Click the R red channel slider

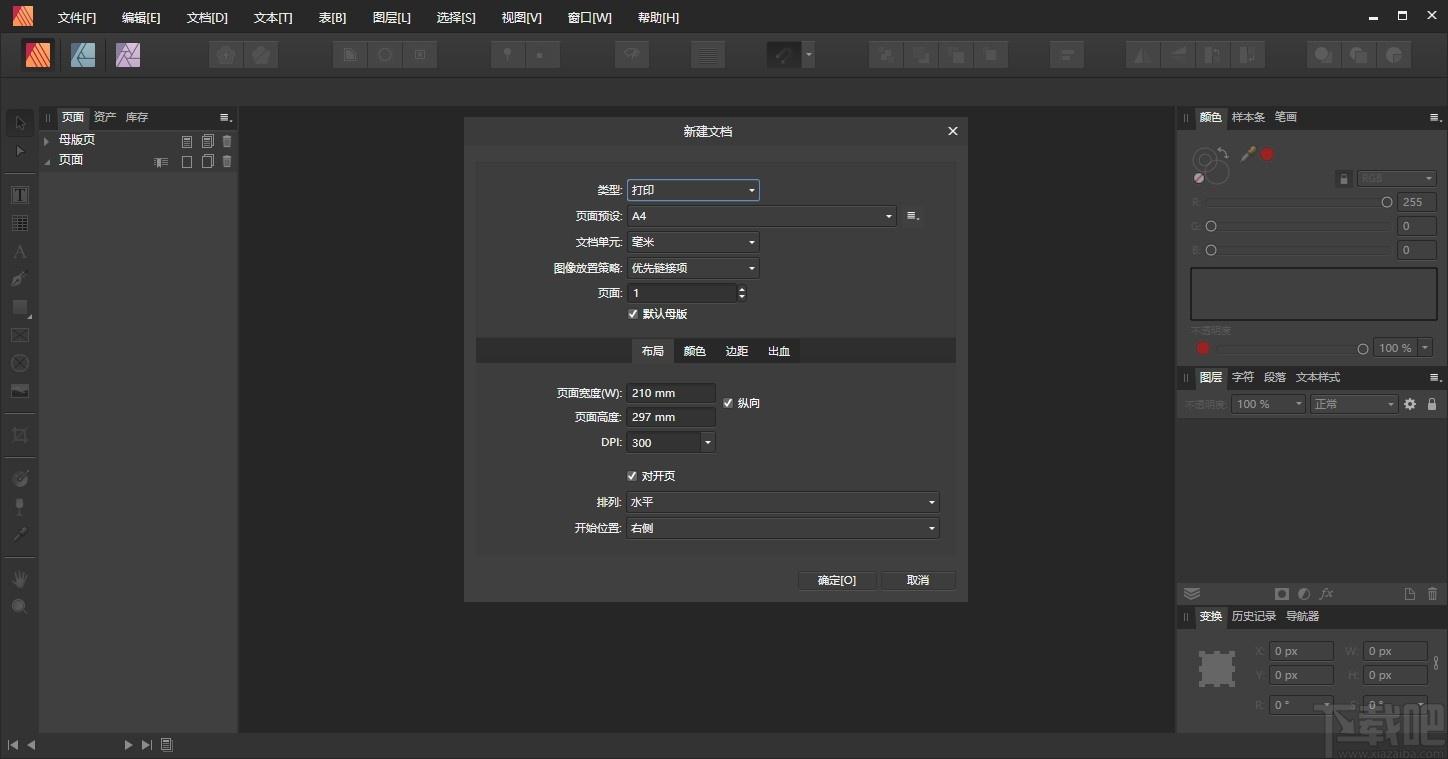(1299, 202)
